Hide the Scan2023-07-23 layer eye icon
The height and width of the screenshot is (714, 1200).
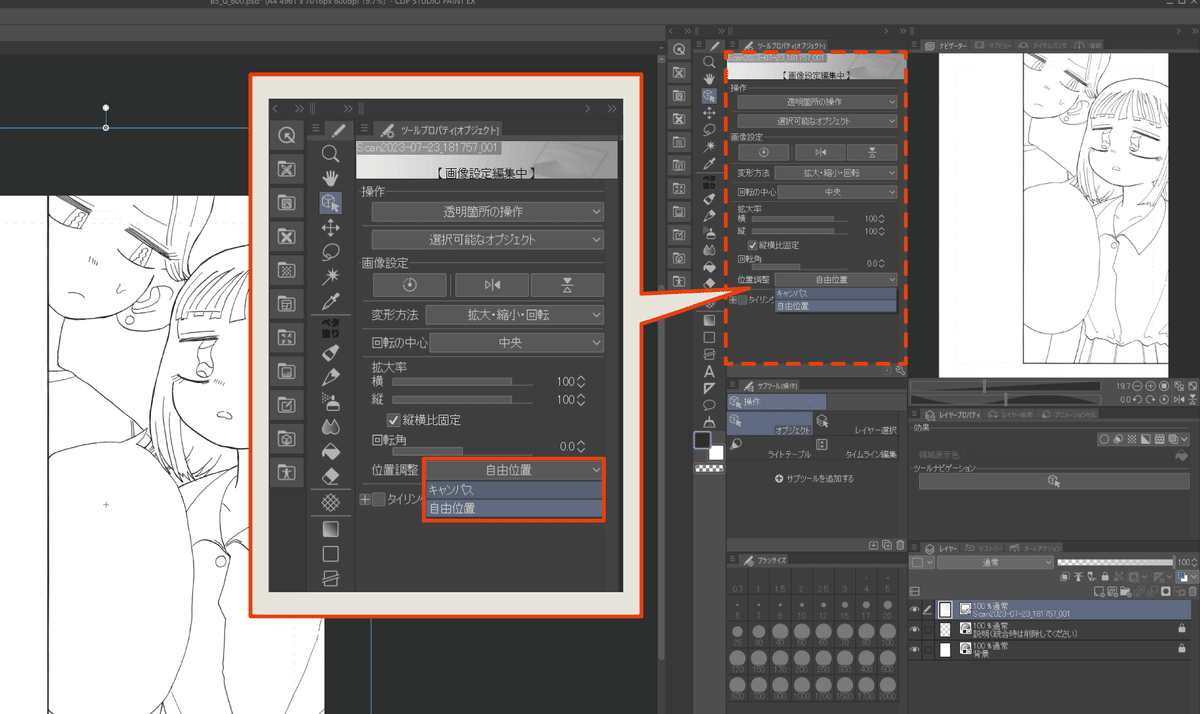(914, 609)
